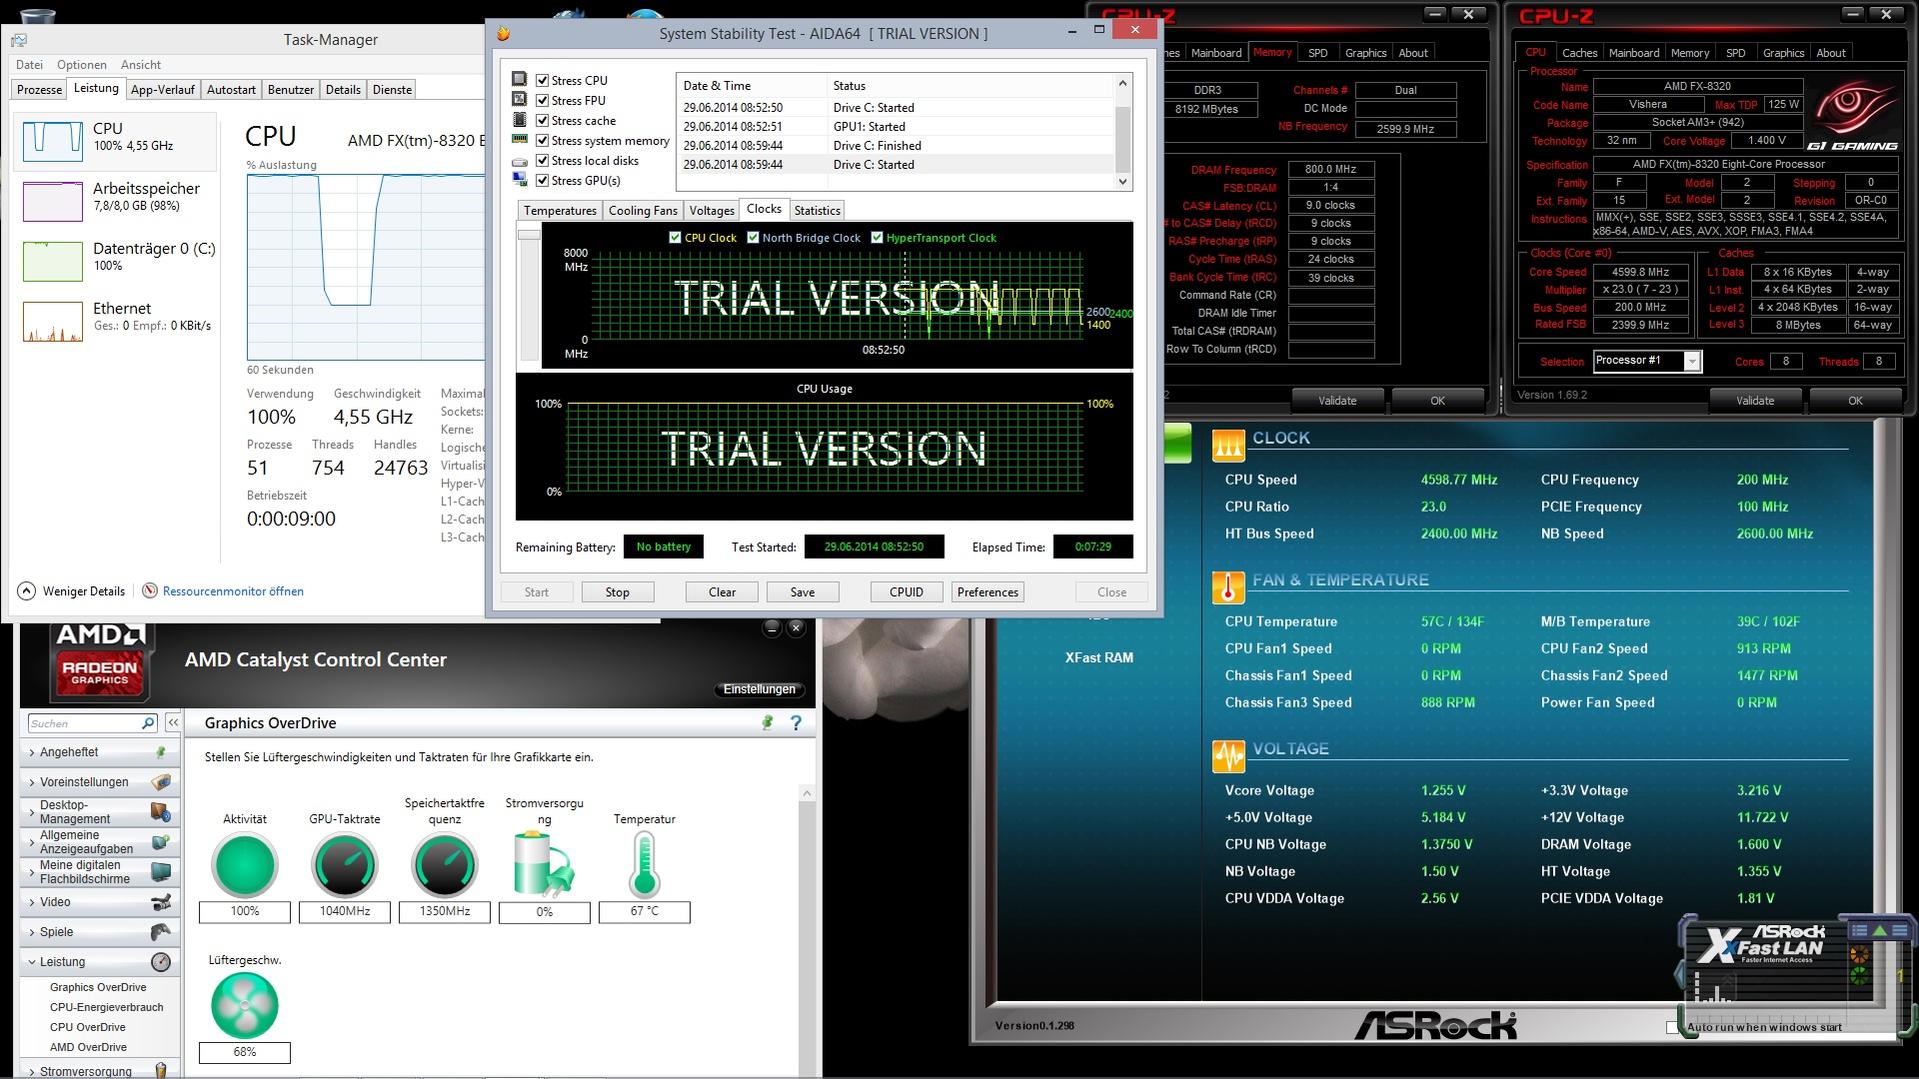Click the Stop button in AIDA64
The height and width of the screenshot is (1079, 1919).
(617, 592)
